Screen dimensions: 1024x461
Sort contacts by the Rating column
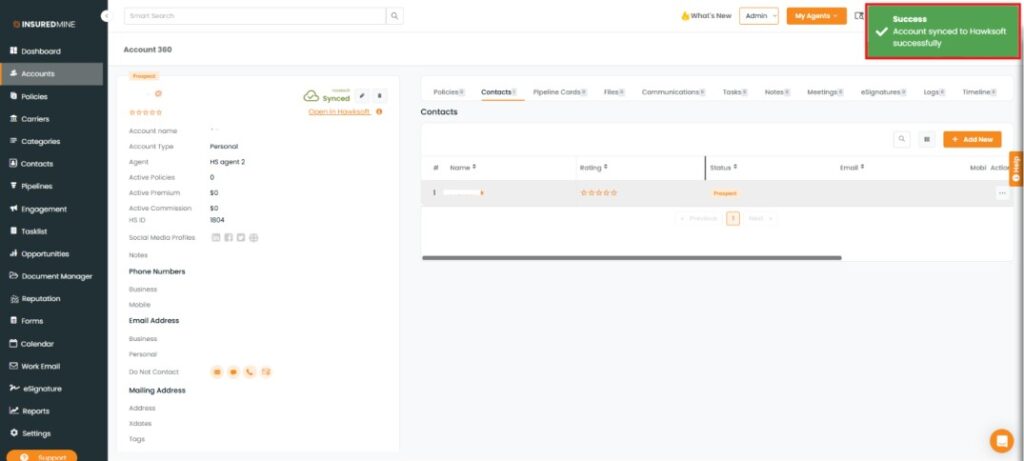(593, 168)
